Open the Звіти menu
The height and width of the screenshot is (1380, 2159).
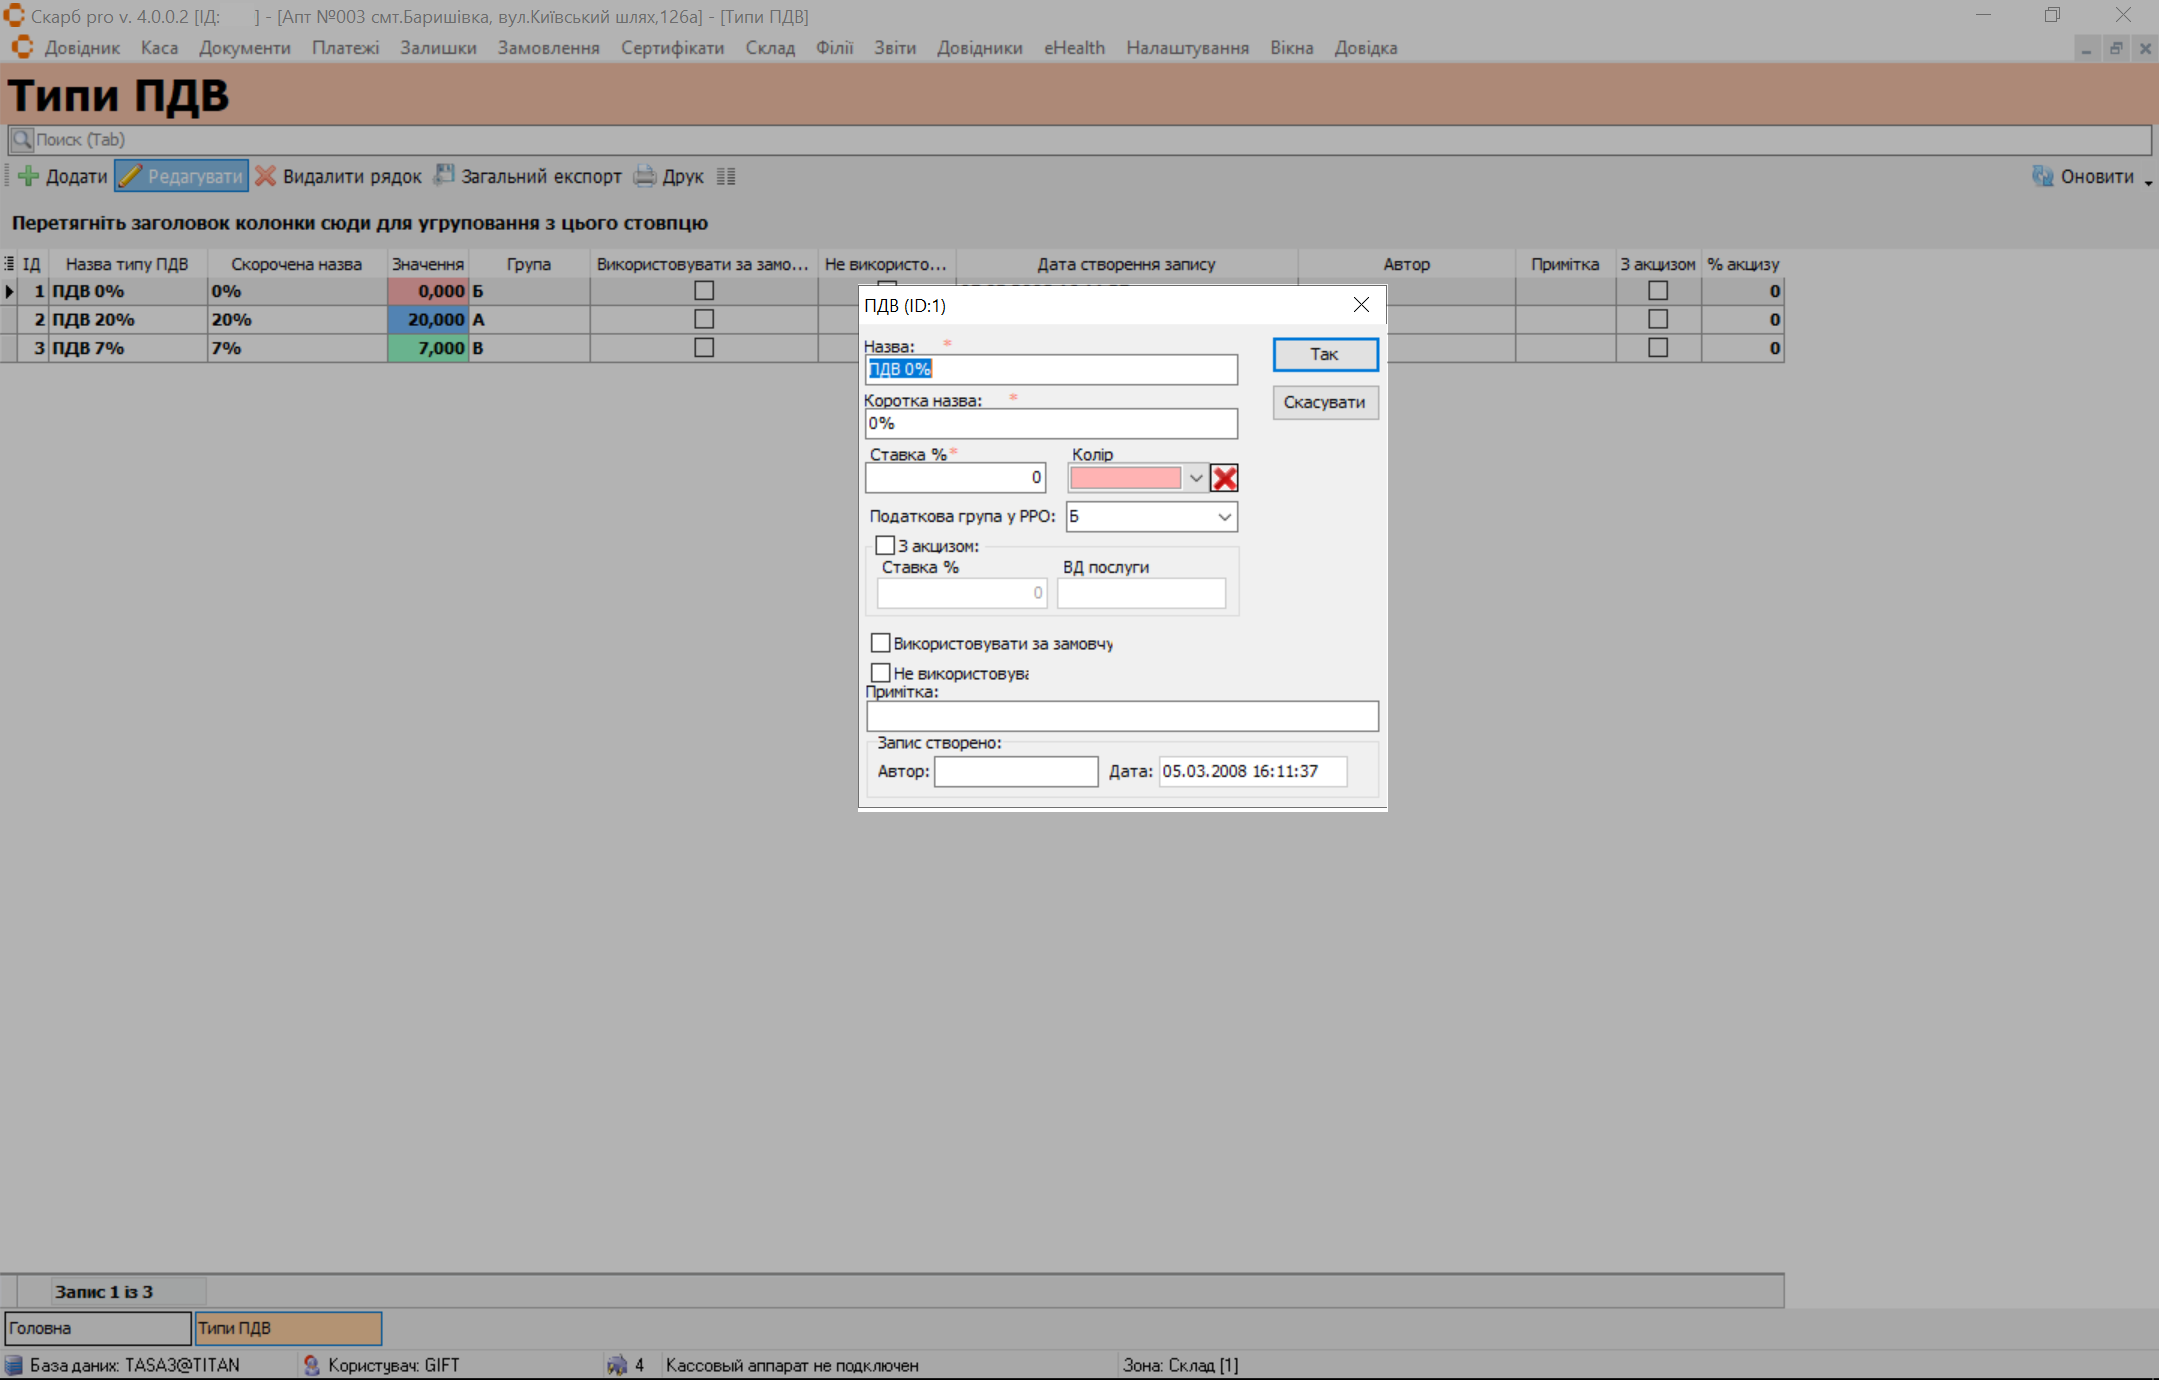(x=894, y=48)
